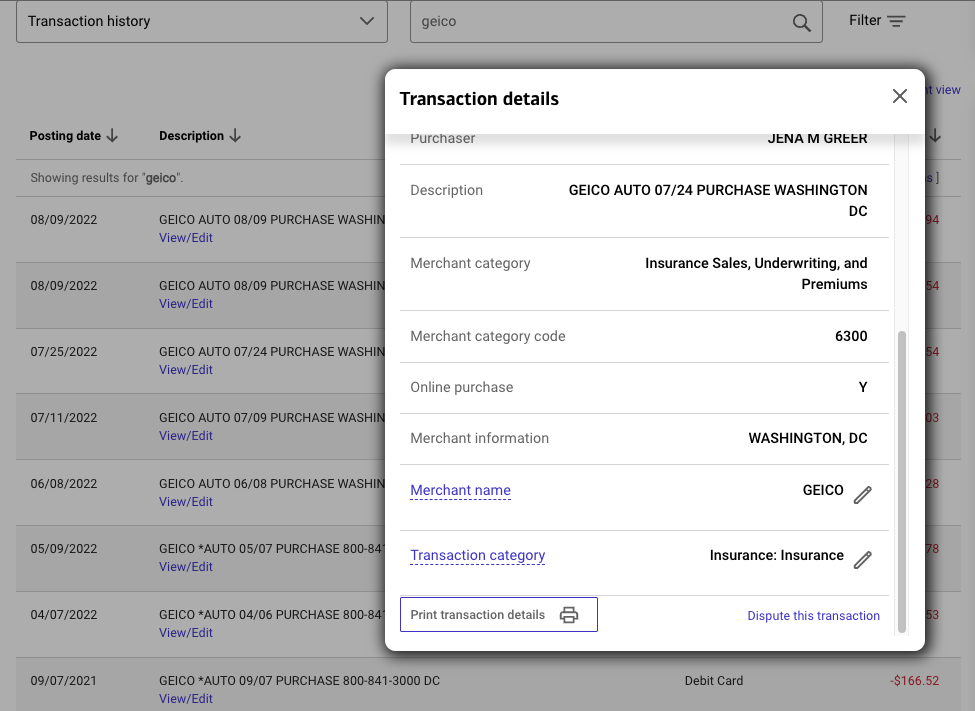
Task: View/Edit the 05/09/2022 GEICO transaction
Action: point(186,567)
